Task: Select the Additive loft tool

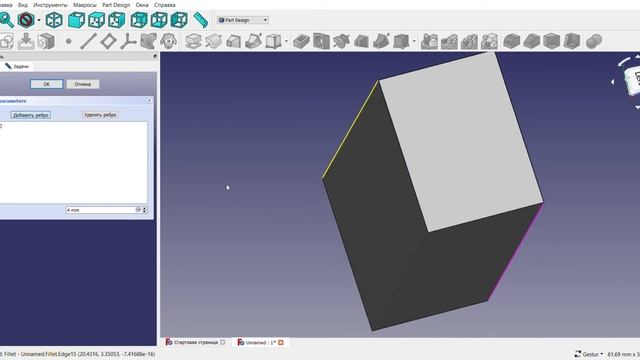Action: coord(233,41)
